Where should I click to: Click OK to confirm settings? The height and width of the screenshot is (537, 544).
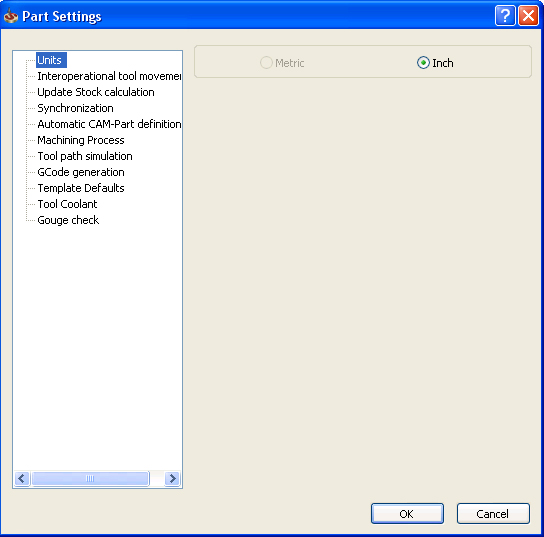point(407,513)
